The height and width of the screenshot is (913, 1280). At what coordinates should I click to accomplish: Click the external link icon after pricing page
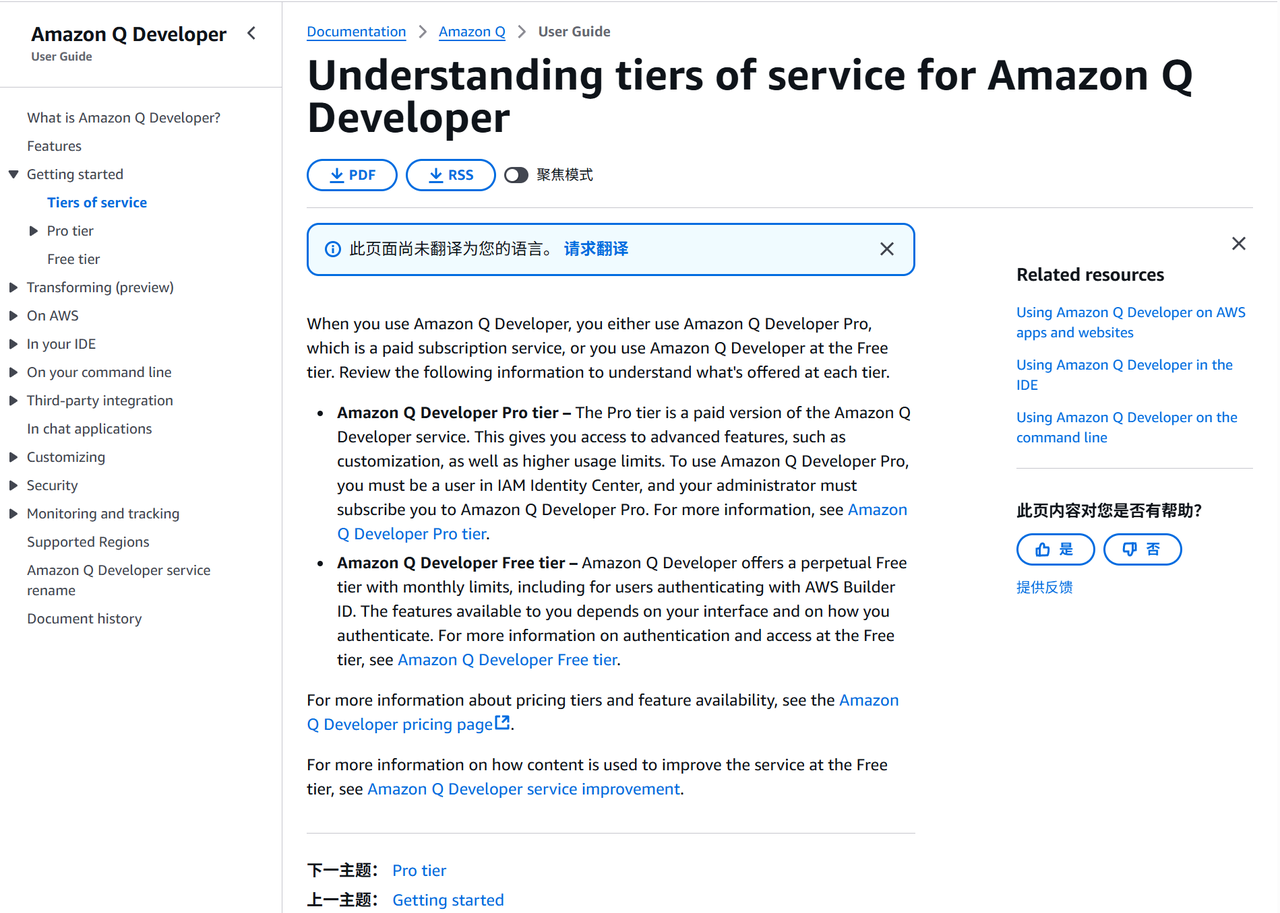click(x=503, y=722)
